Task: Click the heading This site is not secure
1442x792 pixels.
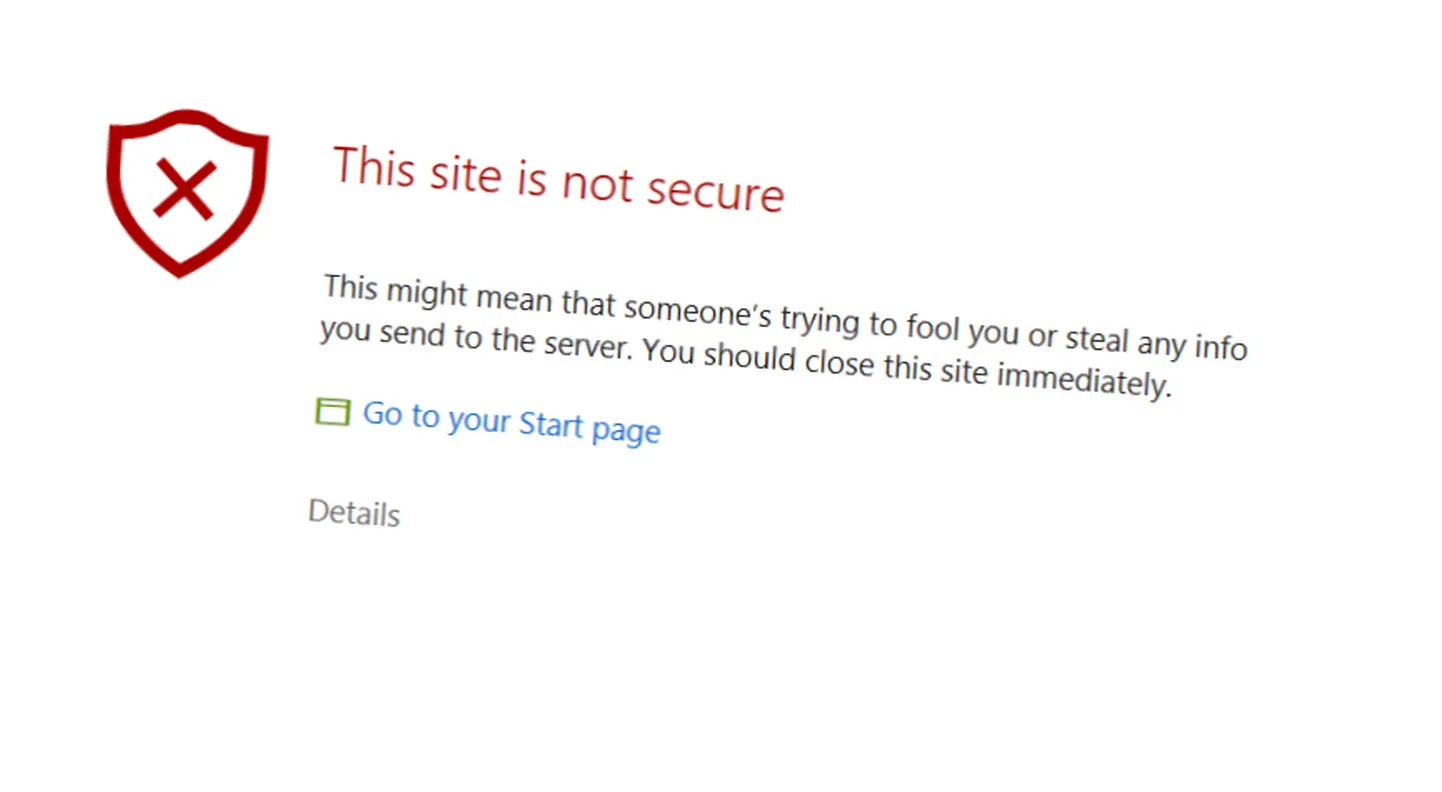Action: (x=558, y=180)
